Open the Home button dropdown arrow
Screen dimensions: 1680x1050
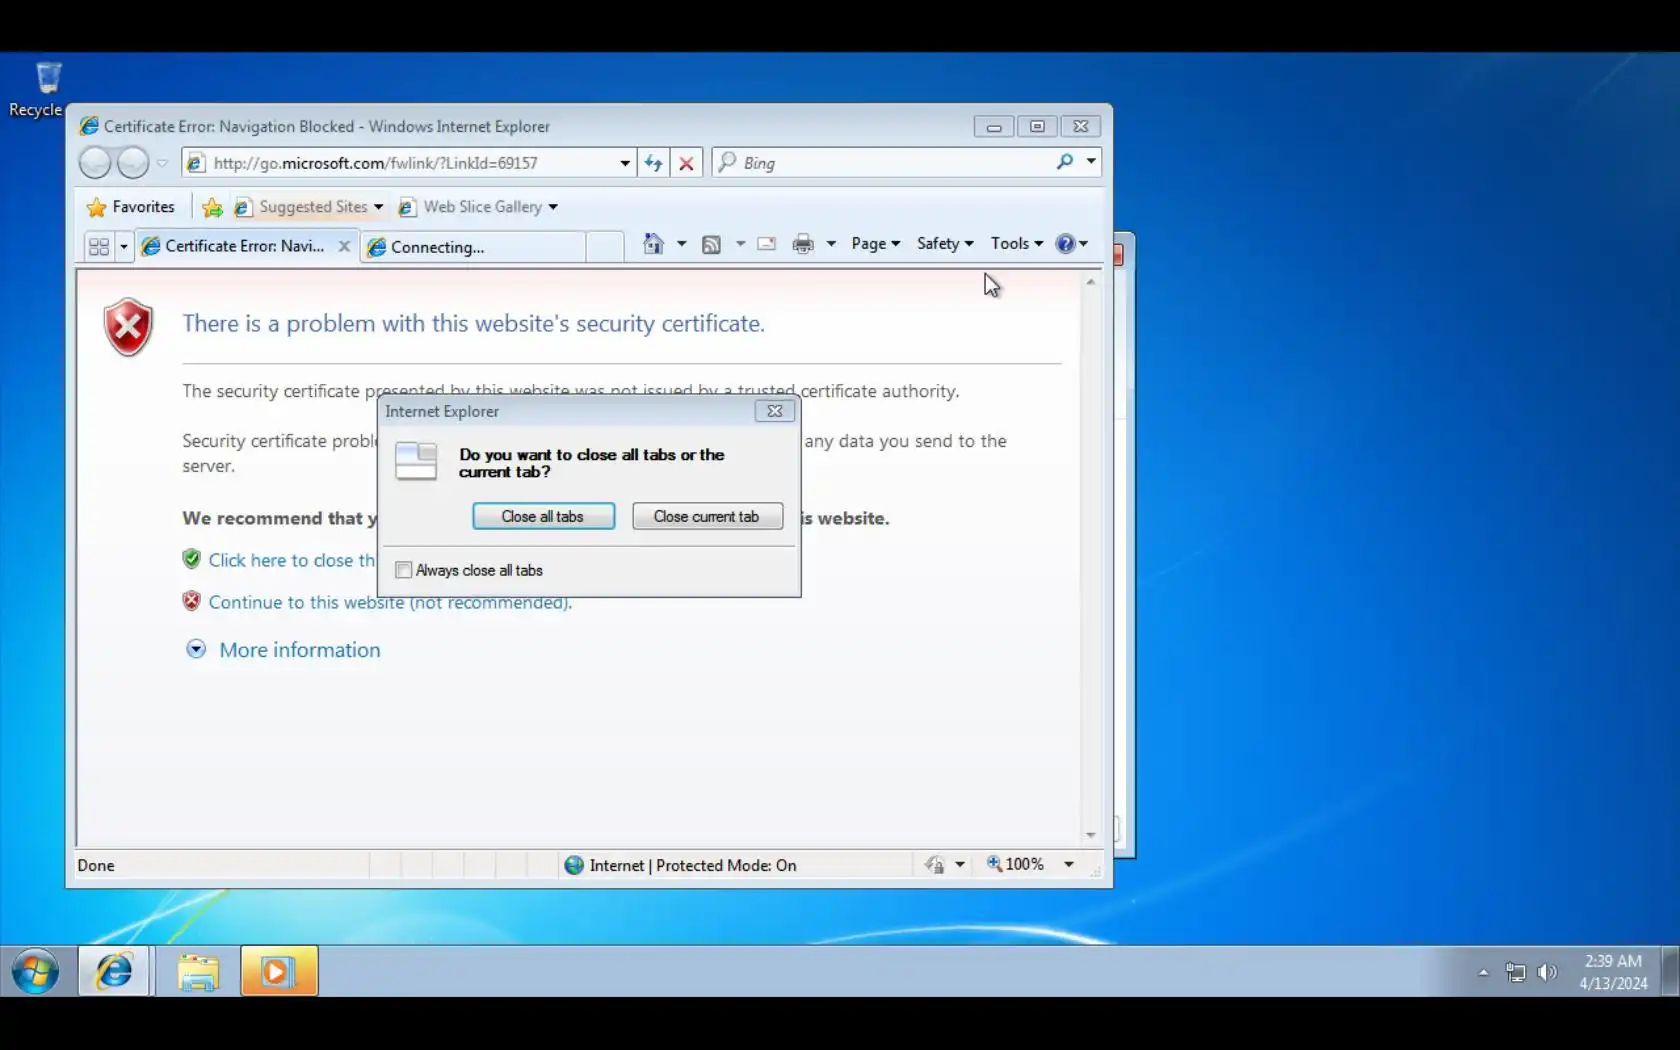point(682,244)
